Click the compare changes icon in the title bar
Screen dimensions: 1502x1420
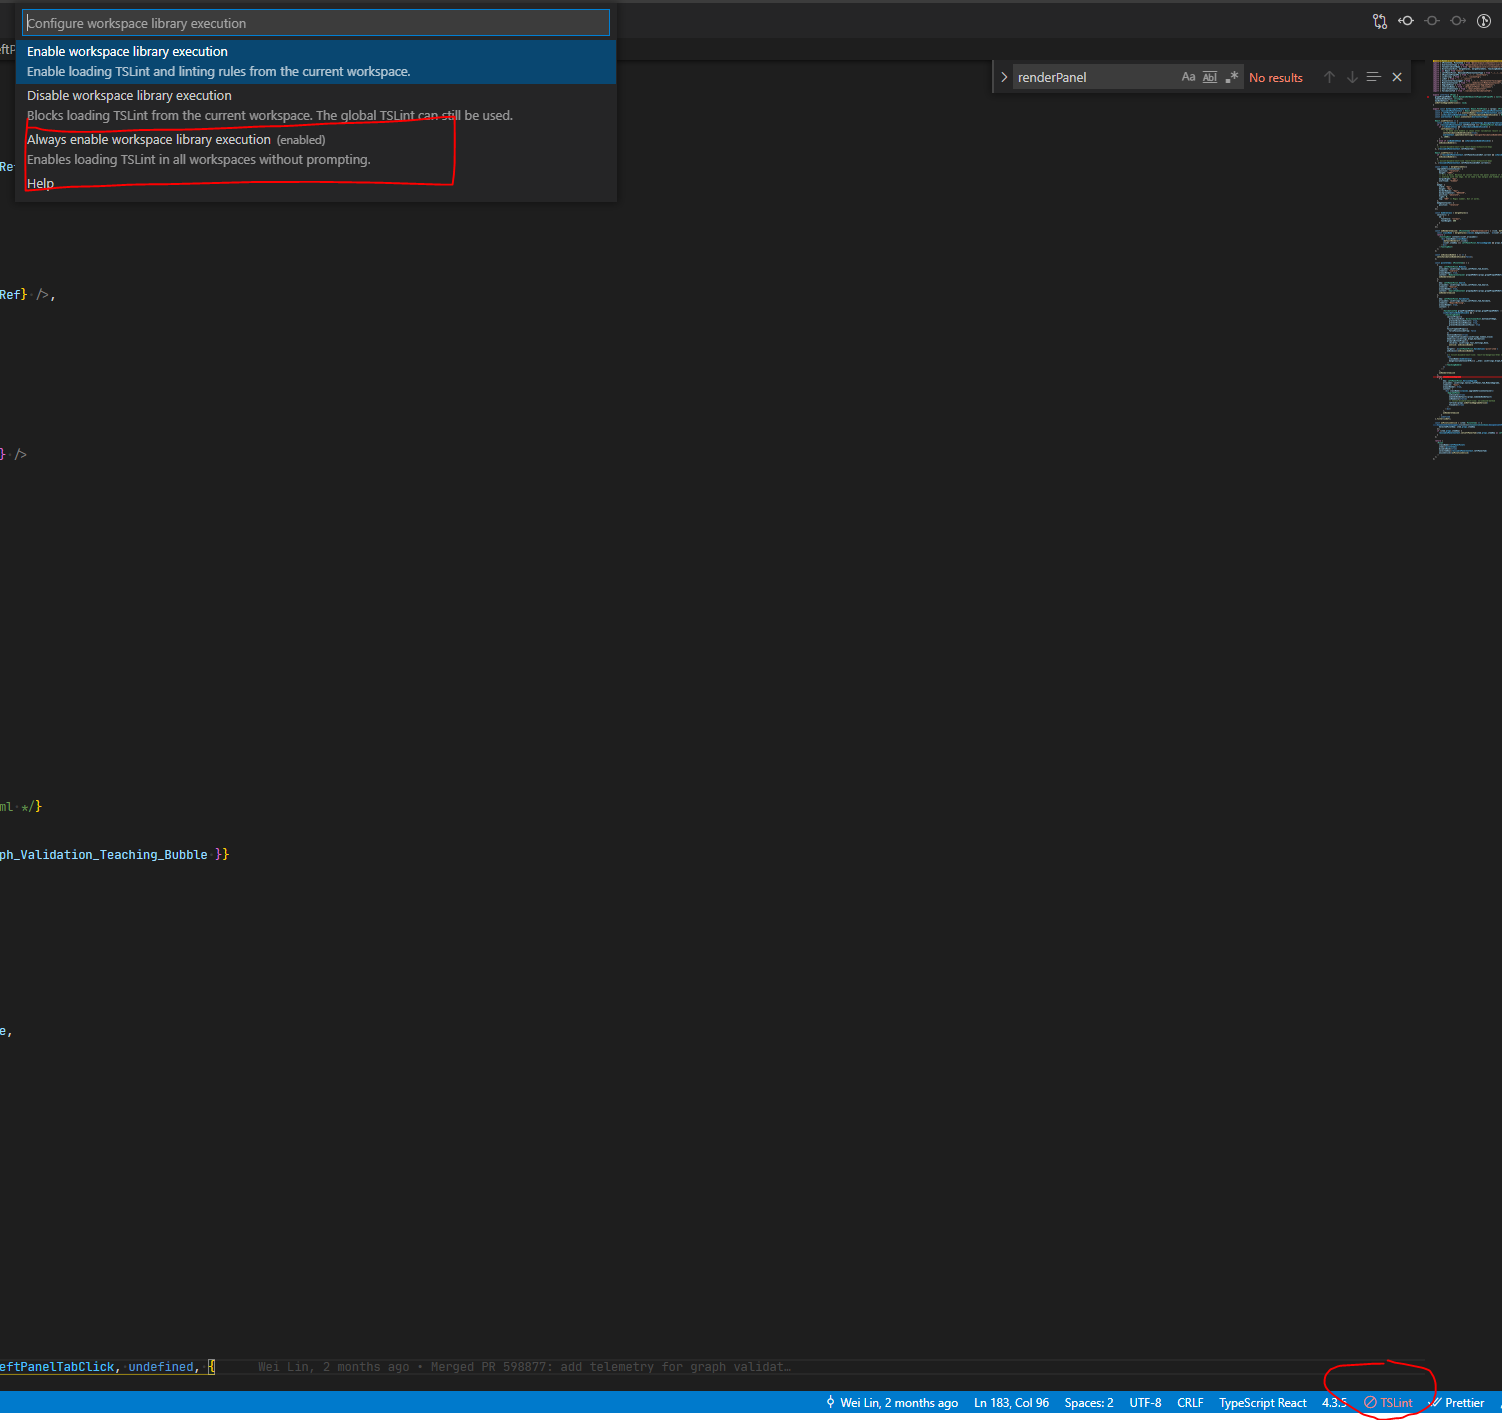point(1380,20)
